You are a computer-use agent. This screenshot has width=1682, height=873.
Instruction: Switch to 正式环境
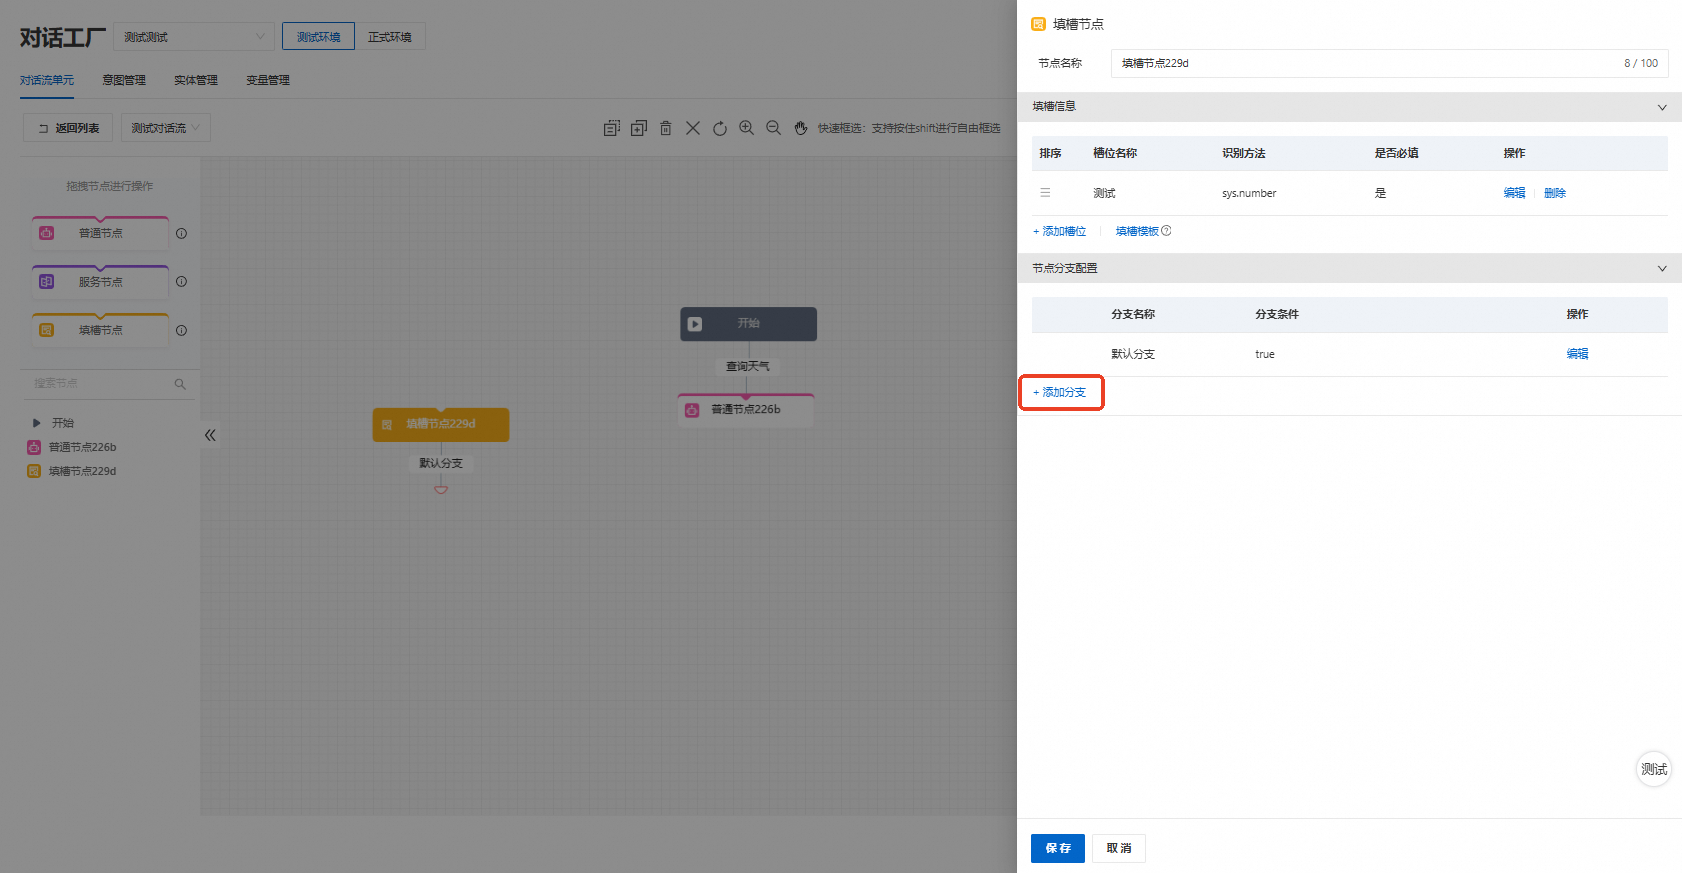point(390,37)
